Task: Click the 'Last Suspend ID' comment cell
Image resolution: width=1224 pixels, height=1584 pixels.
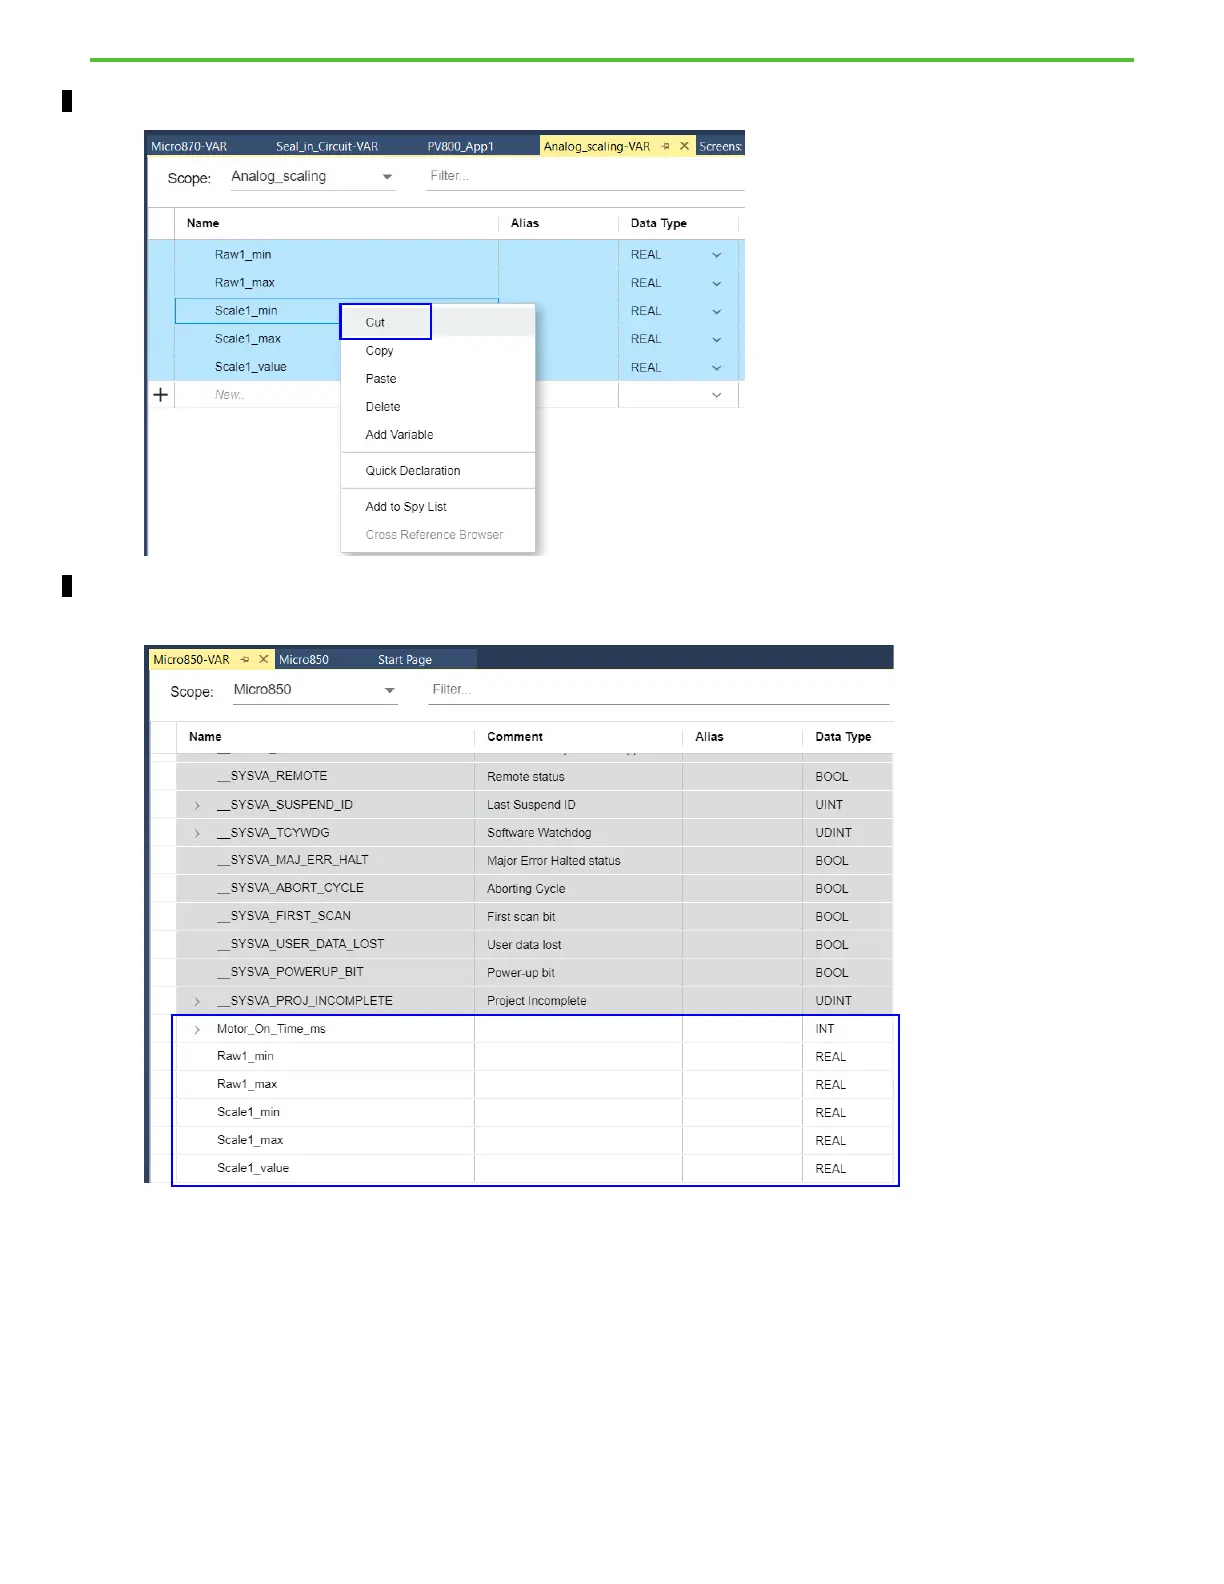Action: pos(578,805)
